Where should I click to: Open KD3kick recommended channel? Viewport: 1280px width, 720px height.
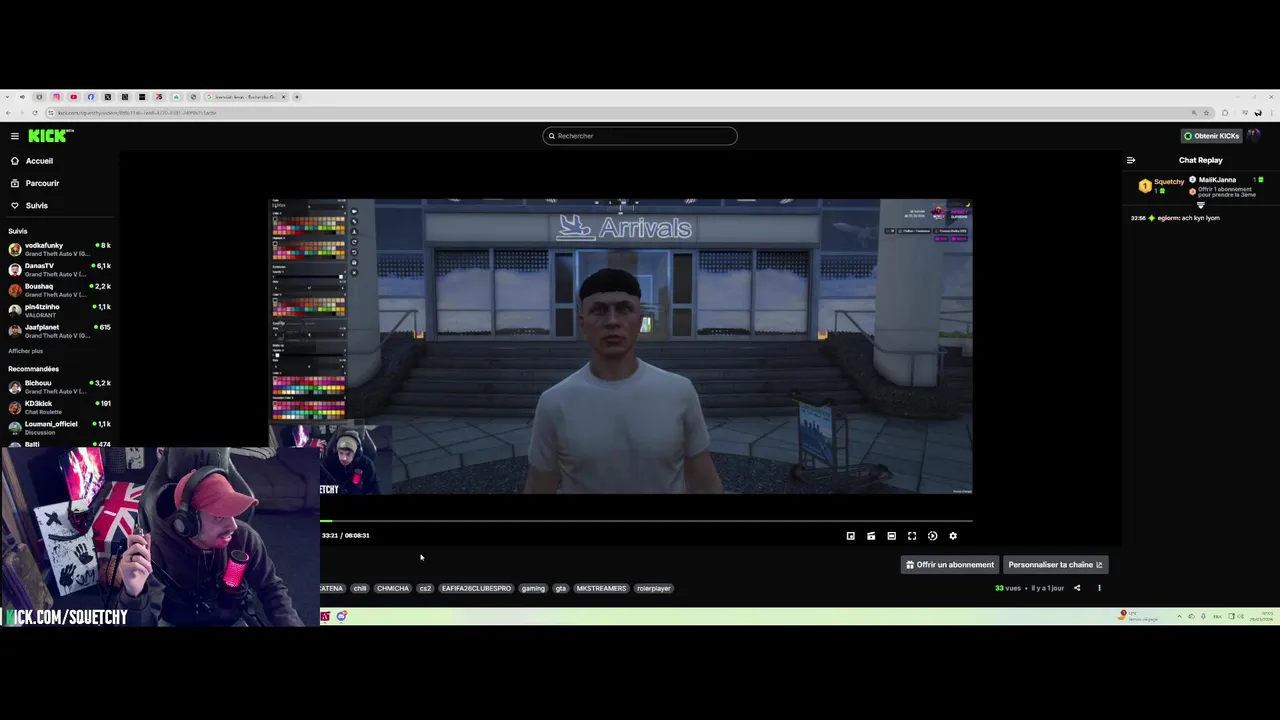pyautogui.click(x=60, y=407)
